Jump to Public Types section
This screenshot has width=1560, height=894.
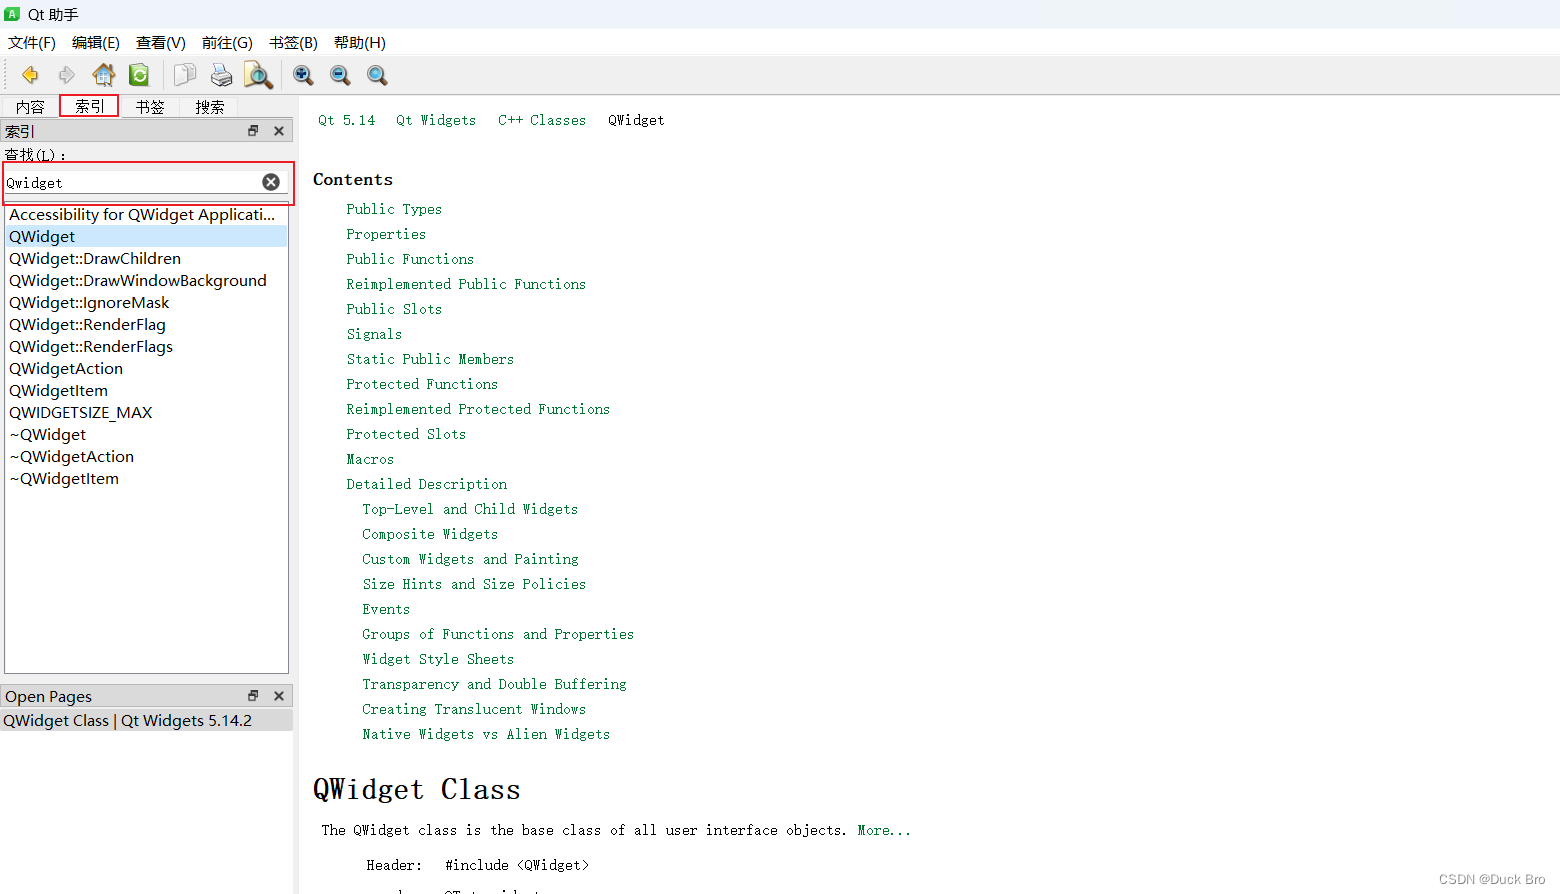[394, 209]
